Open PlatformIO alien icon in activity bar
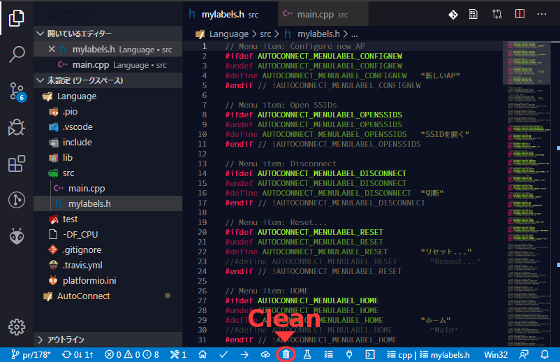Image resolution: width=560 pixels, height=362 pixels. (x=16, y=236)
